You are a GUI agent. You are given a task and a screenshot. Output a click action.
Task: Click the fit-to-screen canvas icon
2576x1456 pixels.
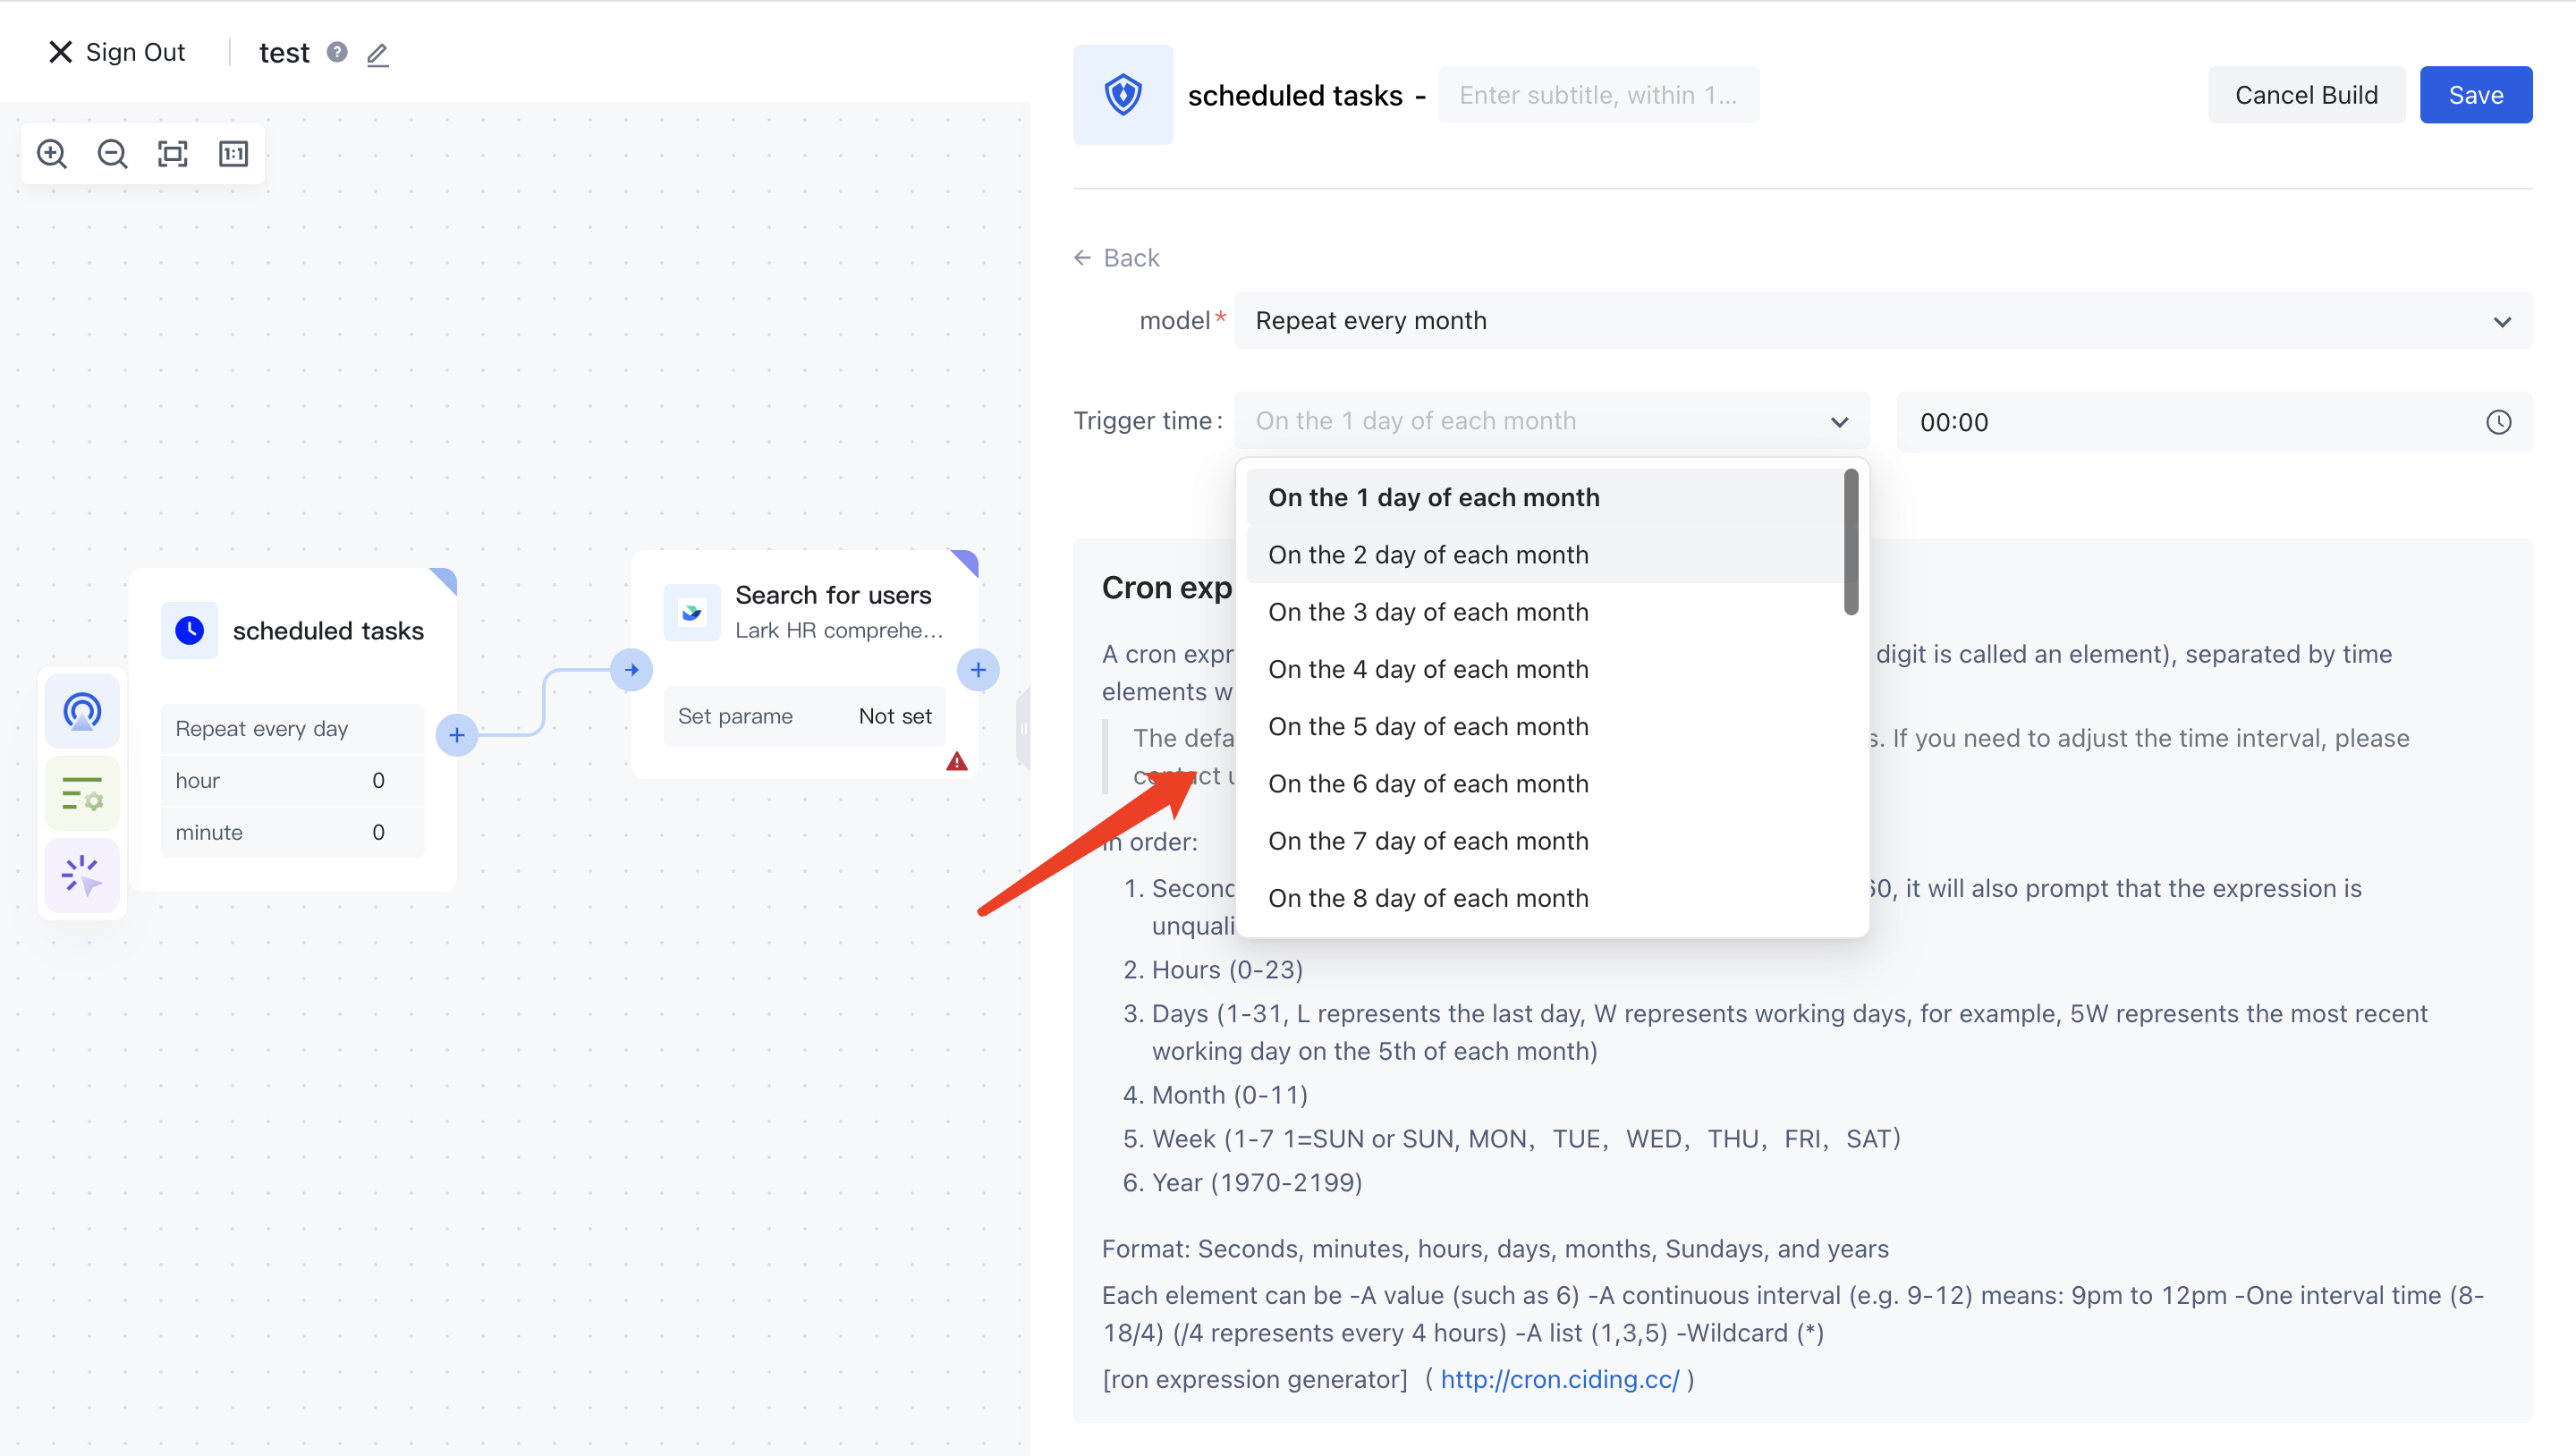[x=173, y=154]
